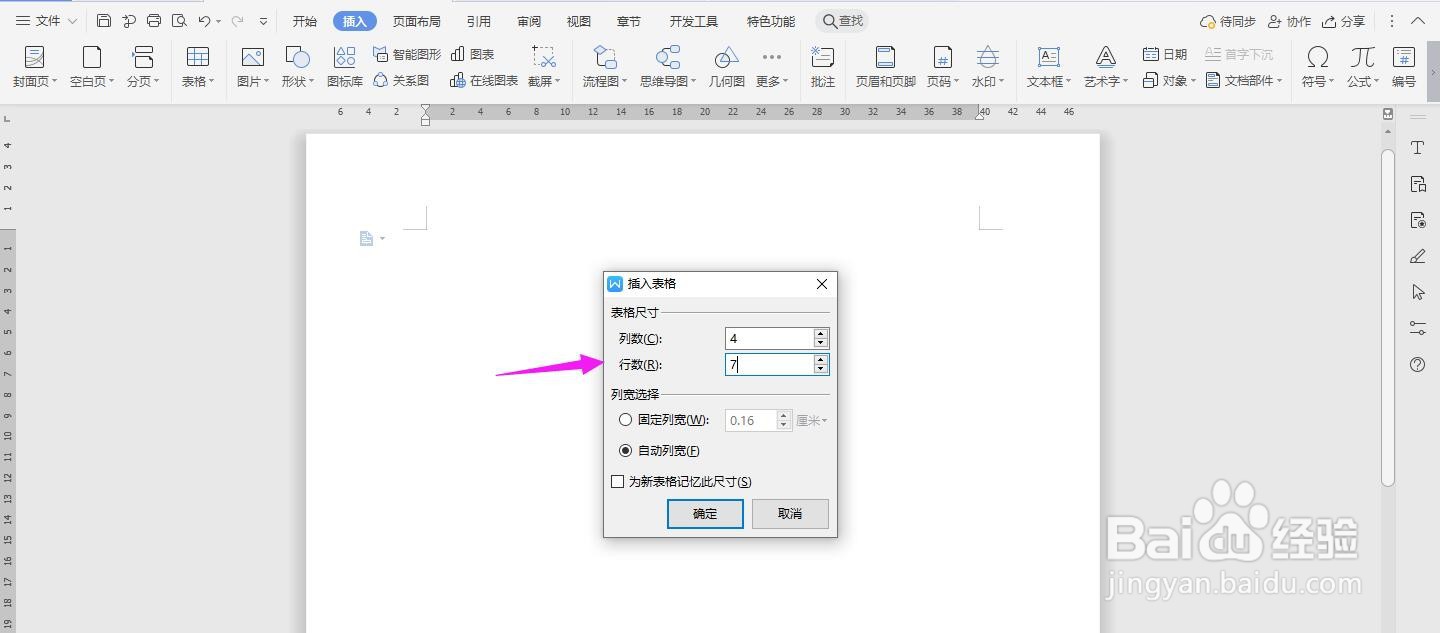This screenshot has height=633, width=1440.
Task: Click the Print Preview icon
Action: click(179, 21)
